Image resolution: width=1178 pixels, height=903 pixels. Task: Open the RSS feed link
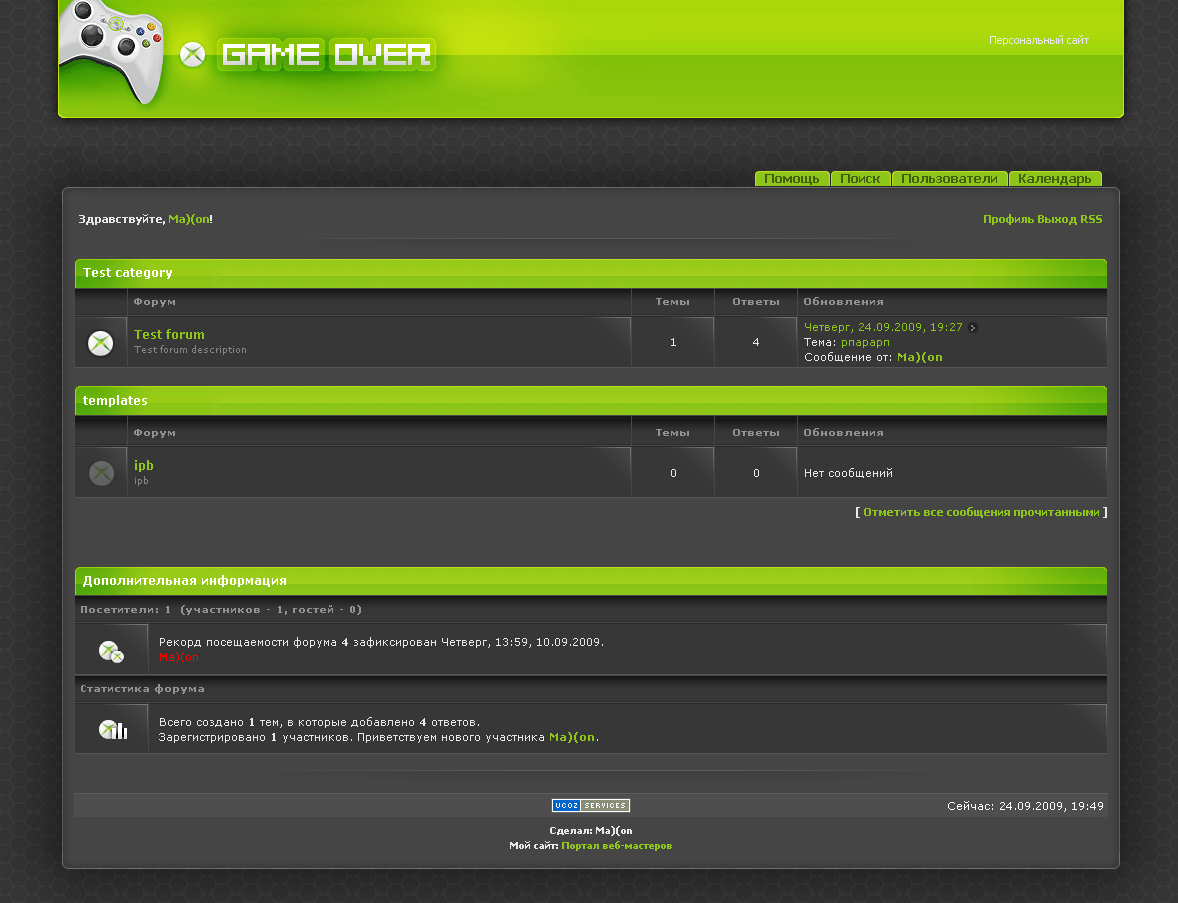[1091, 219]
